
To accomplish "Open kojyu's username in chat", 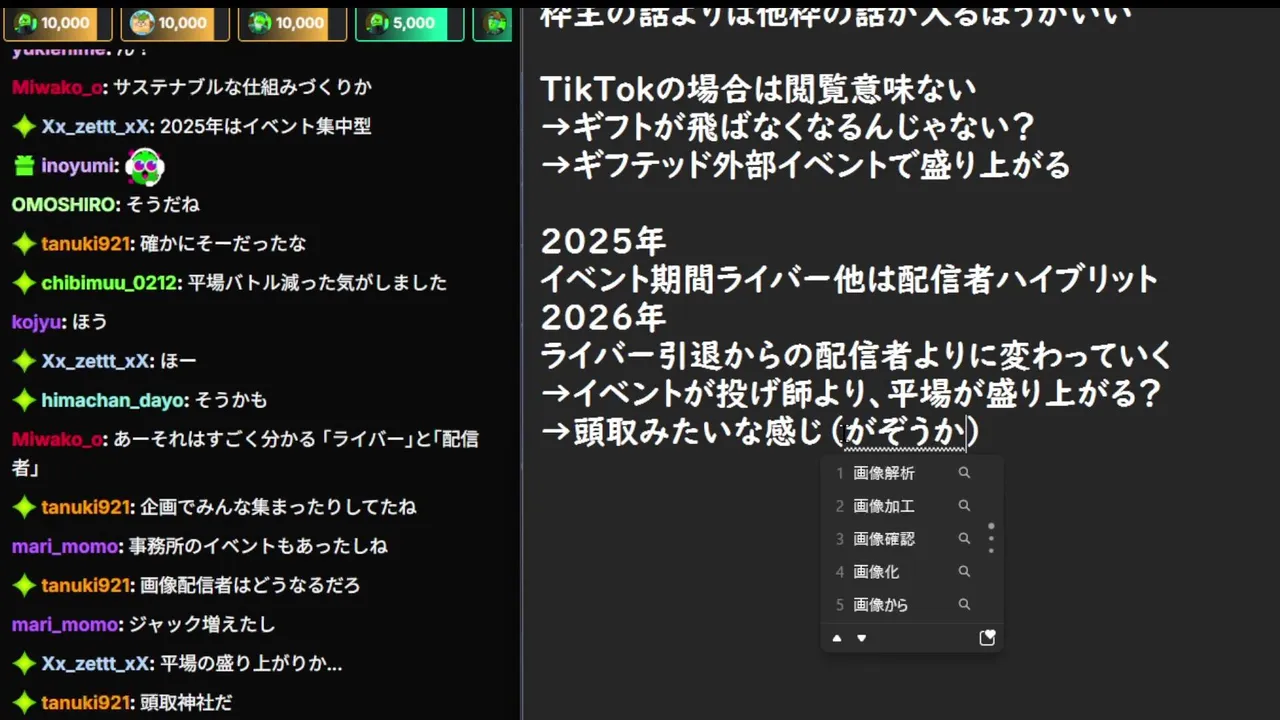I will (x=38, y=322).
